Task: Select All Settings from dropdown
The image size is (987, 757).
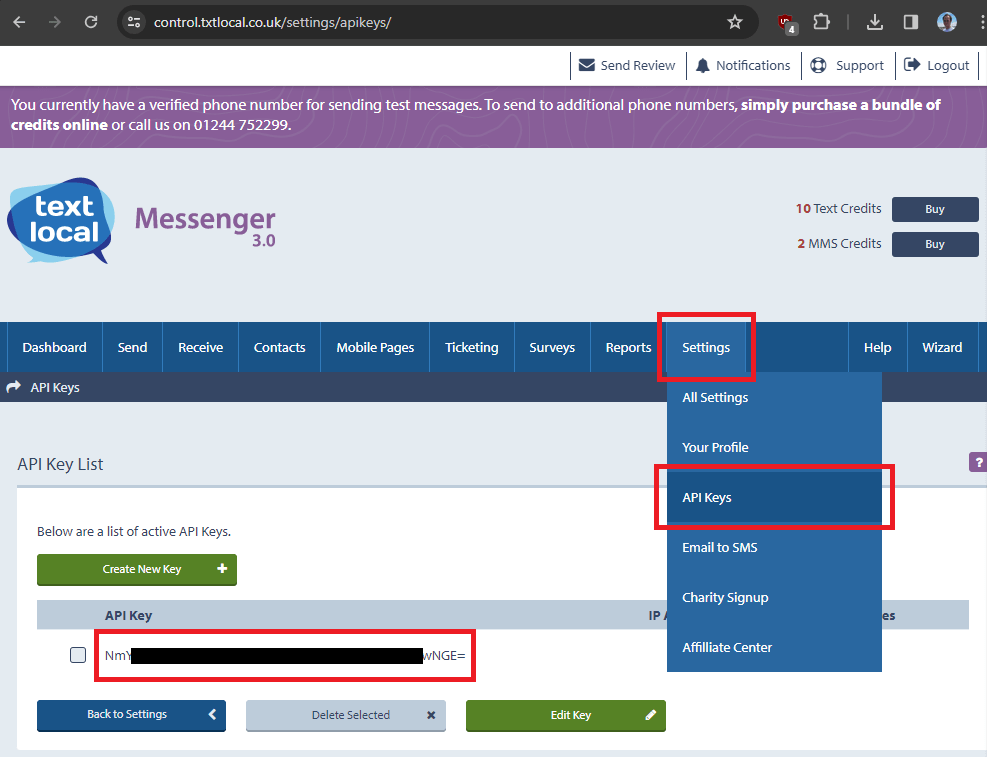Action: 774,398
